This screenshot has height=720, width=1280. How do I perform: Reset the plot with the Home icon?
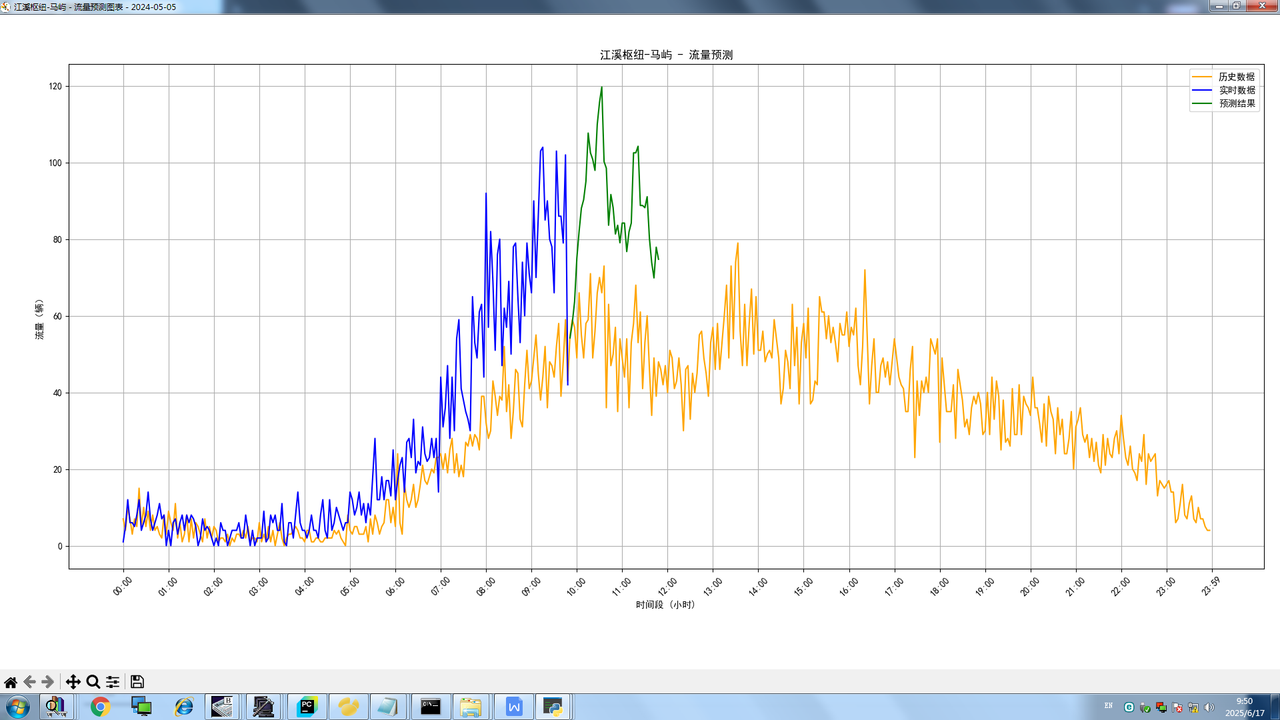tap(11, 682)
